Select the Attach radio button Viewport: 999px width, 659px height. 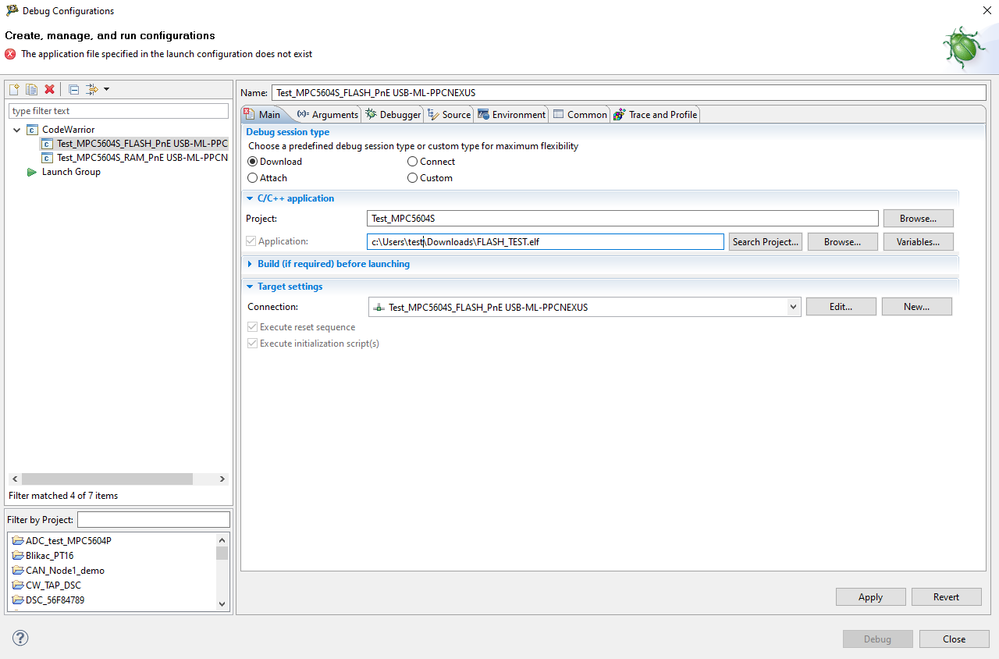(x=253, y=178)
